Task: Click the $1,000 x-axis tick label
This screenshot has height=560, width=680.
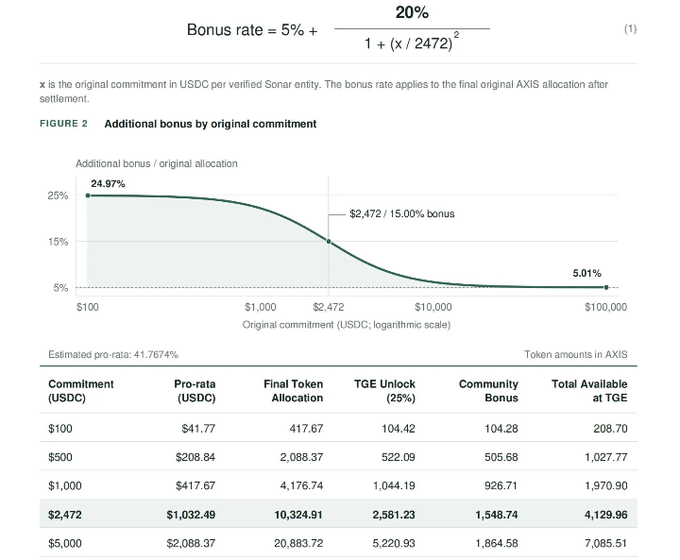Action: 260,307
